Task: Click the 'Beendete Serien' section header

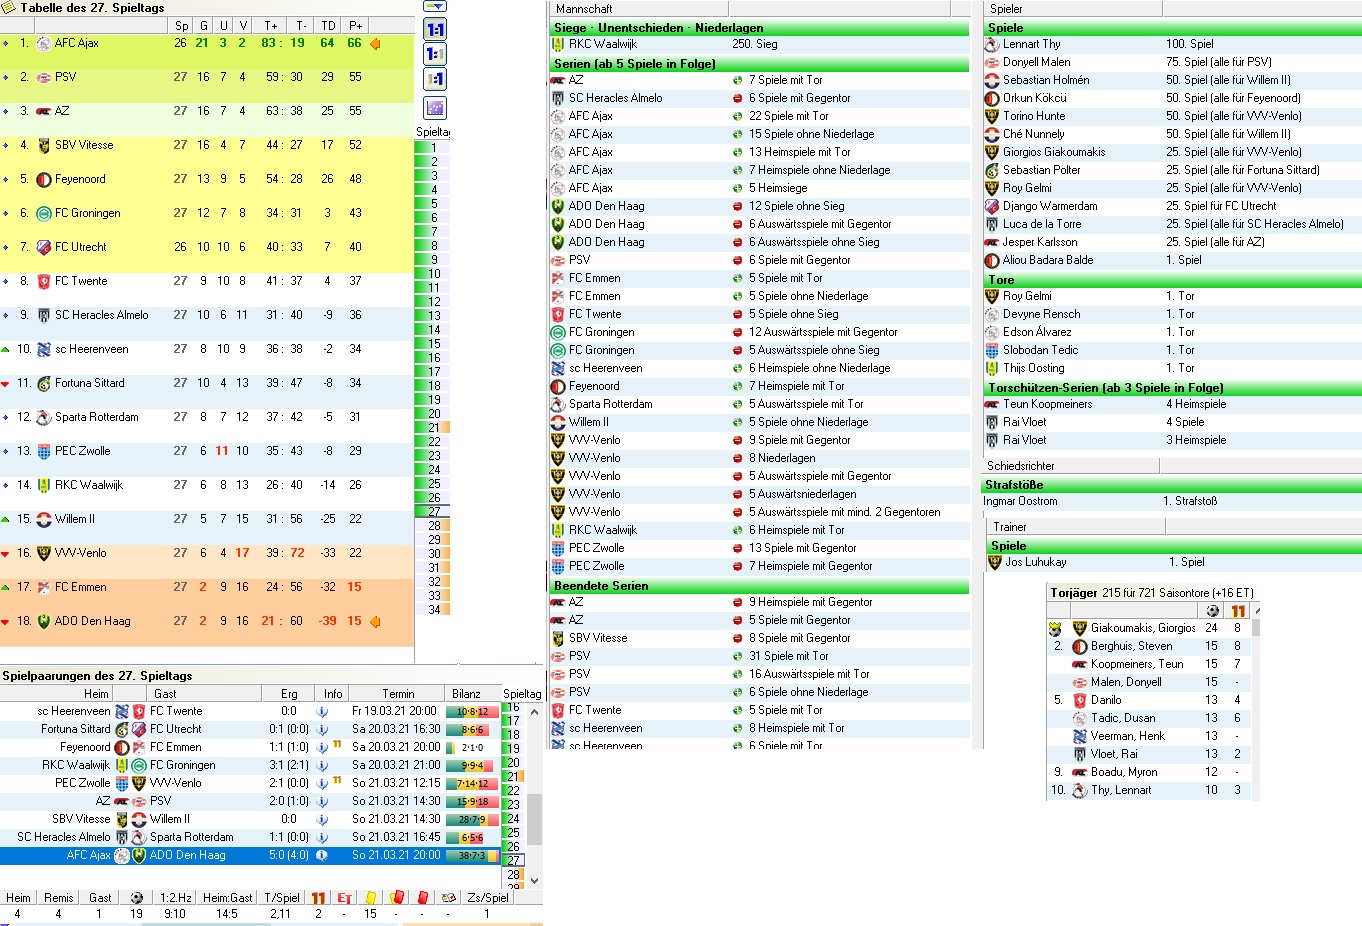Action: tap(759, 586)
